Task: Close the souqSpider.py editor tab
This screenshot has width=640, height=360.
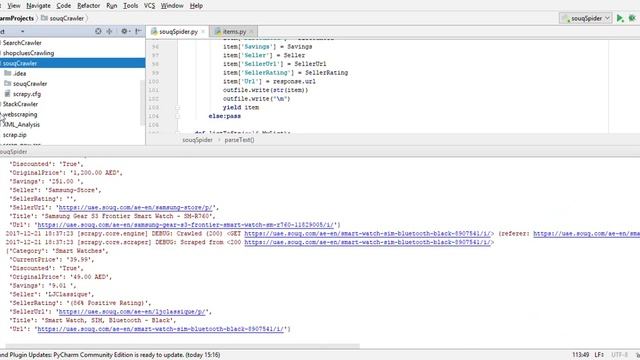Action: tap(203, 31)
